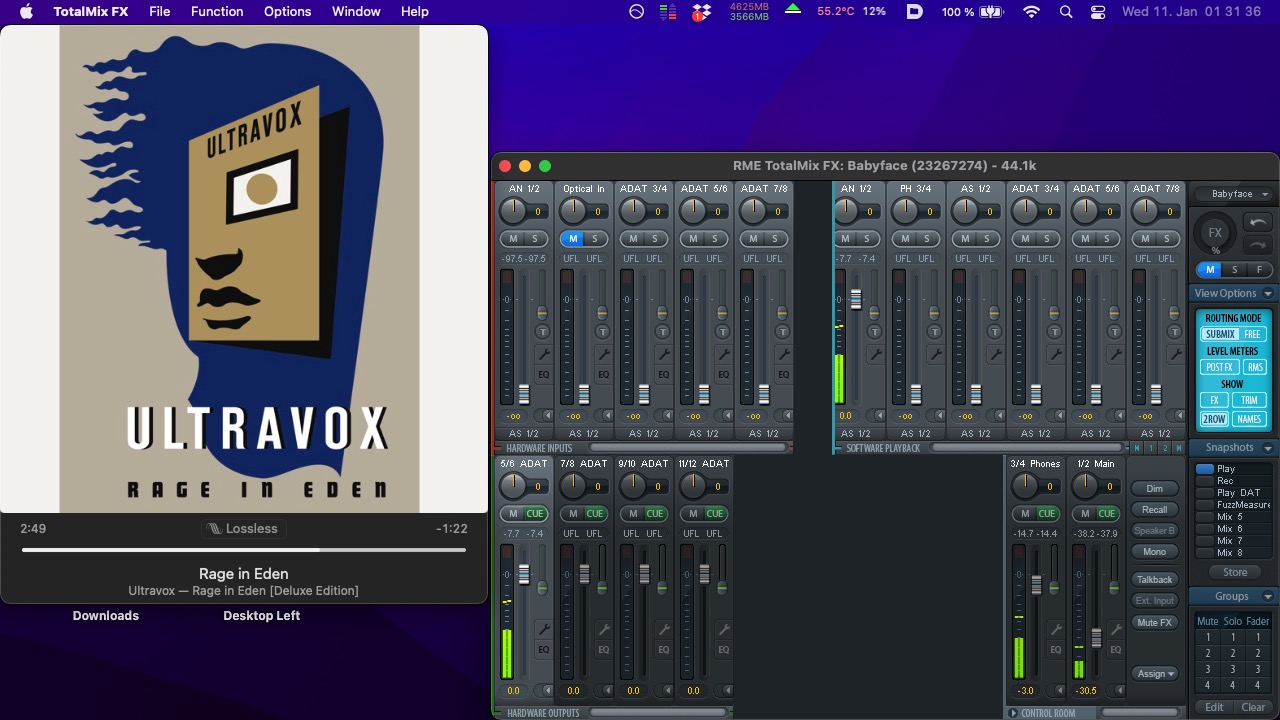Image resolution: width=1280 pixels, height=720 pixels.
Task: Open settings wrench on software playback PH 3/4
Action: [935, 354]
